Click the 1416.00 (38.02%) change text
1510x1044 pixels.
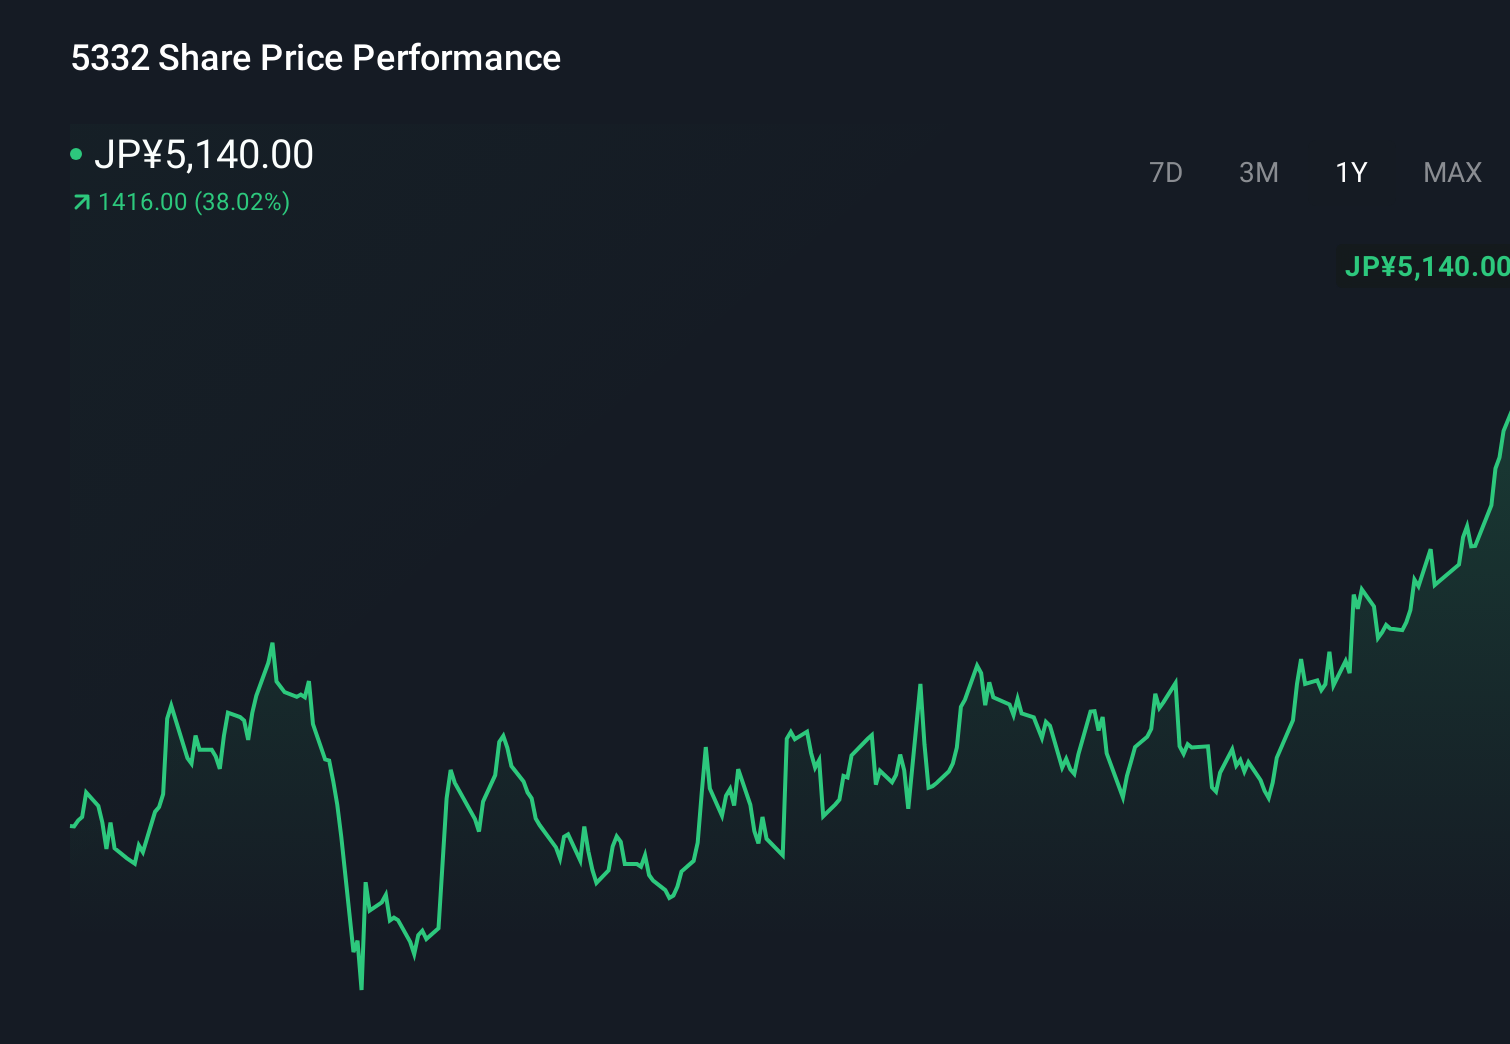click(193, 202)
